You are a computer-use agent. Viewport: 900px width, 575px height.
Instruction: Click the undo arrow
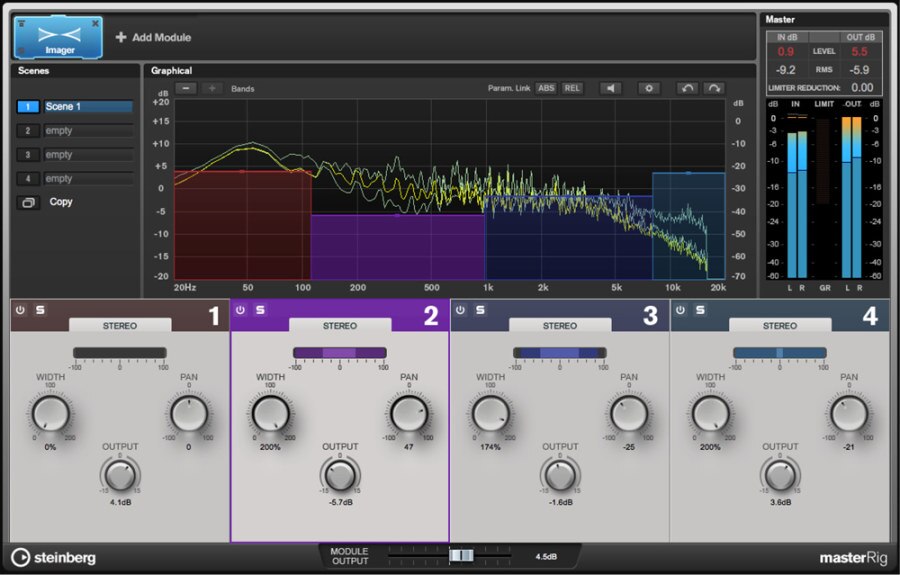click(687, 88)
